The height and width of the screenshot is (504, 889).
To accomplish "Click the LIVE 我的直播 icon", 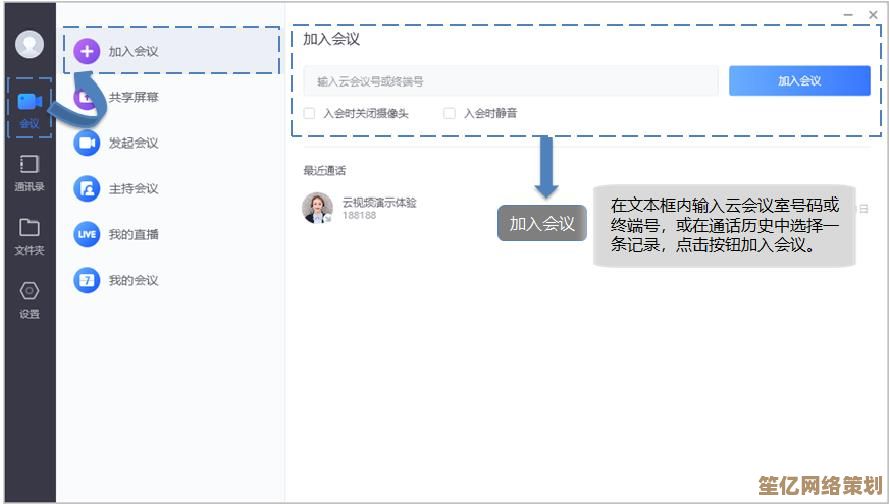I will pyautogui.click(x=87, y=234).
